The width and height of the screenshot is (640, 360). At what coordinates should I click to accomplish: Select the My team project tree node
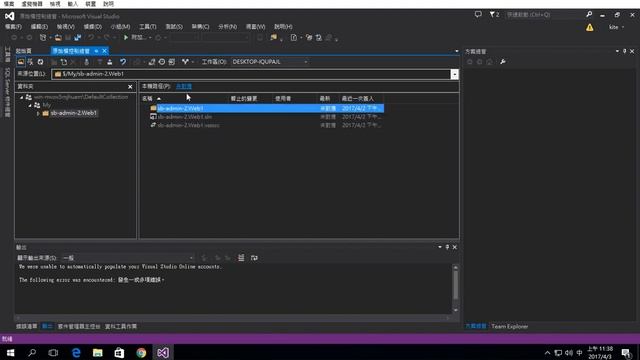tap(47, 105)
